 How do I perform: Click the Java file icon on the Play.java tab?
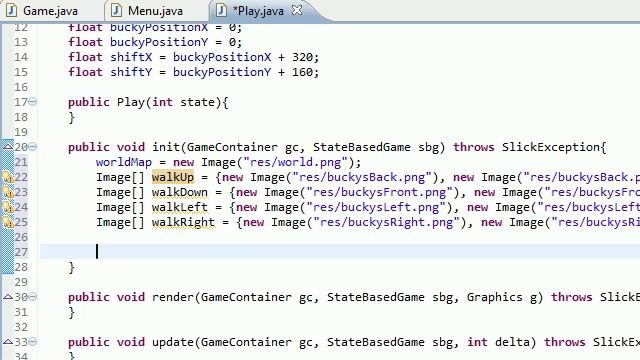click(x=221, y=11)
